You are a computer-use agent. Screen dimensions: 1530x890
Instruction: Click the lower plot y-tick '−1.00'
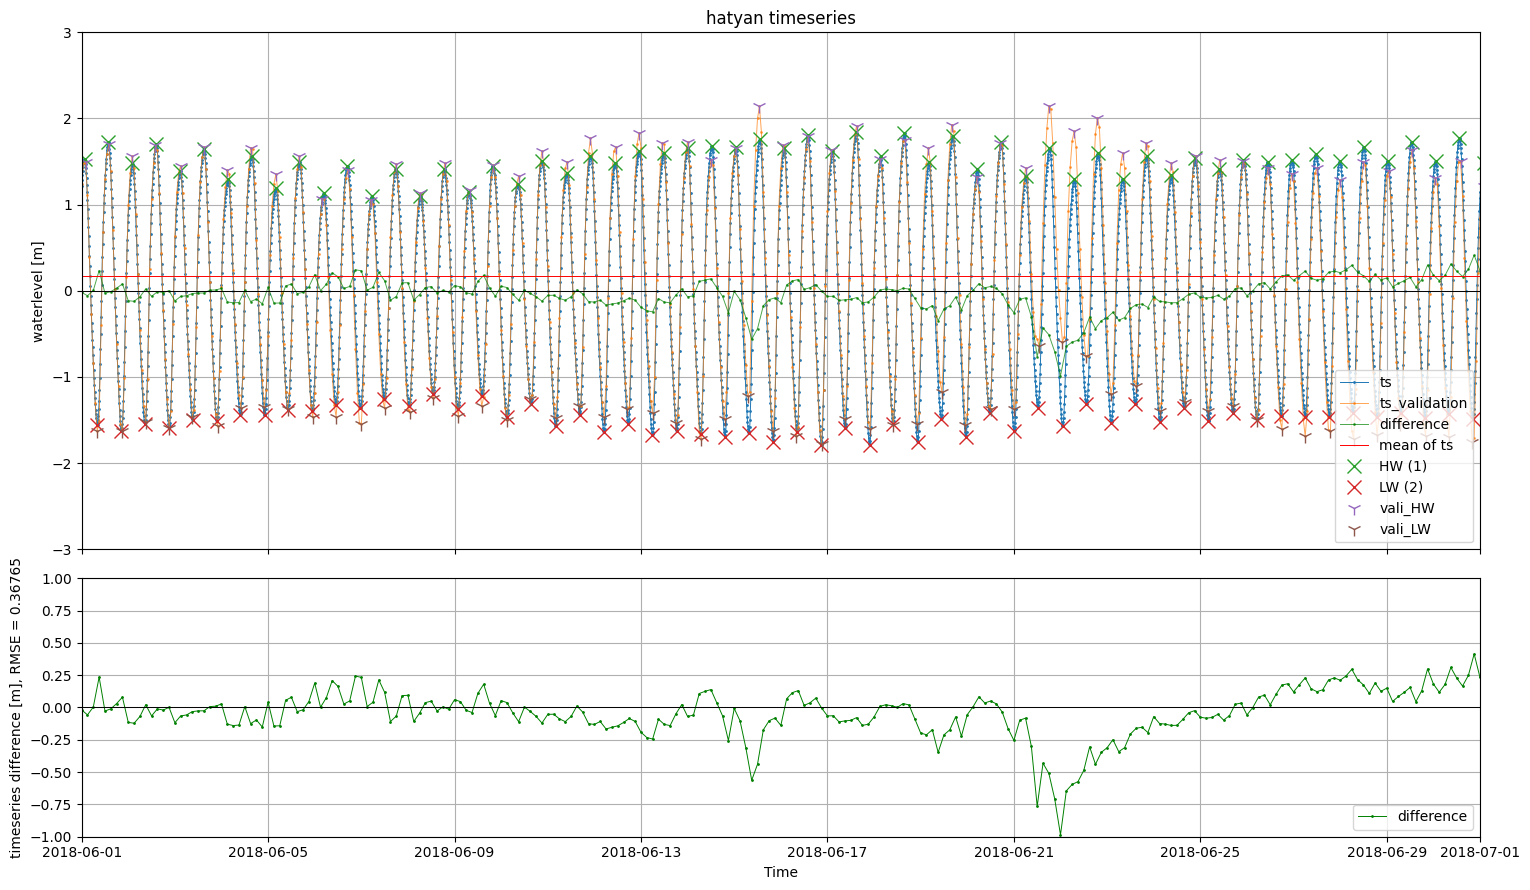[x=53, y=837]
